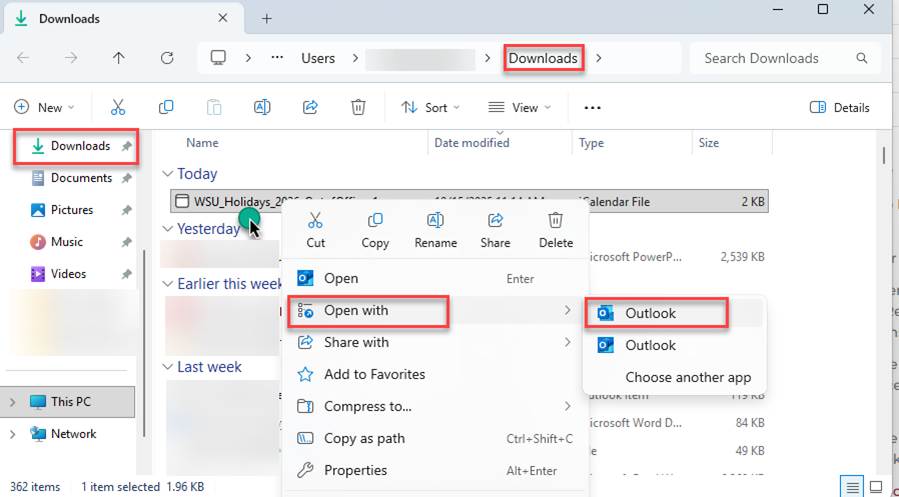Toggle the Details pane button
This screenshot has width=899, height=497.
click(839, 107)
